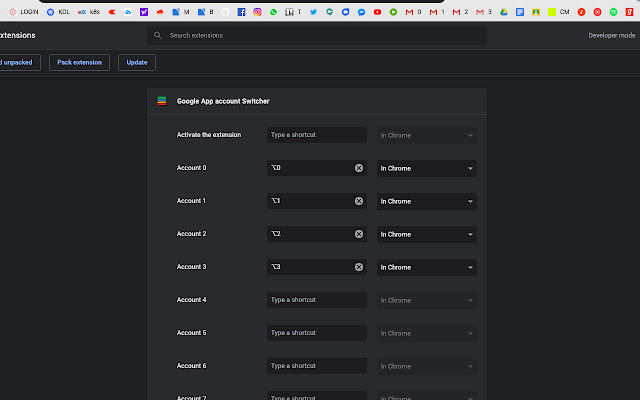Open the Instagram bookmark icon
The width and height of the screenshot is (640, 400).
(257, 12)
